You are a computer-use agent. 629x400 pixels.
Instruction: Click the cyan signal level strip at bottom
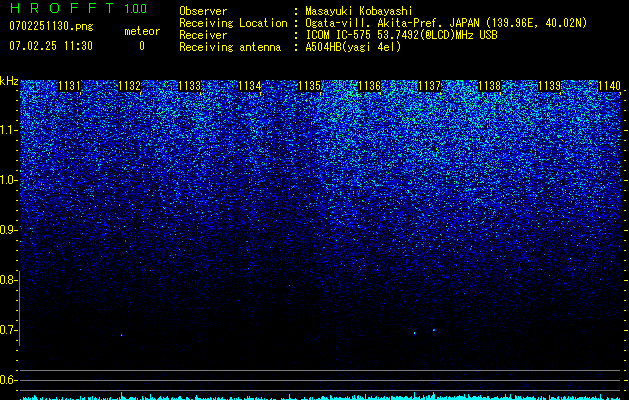click(x=321, y=397)
